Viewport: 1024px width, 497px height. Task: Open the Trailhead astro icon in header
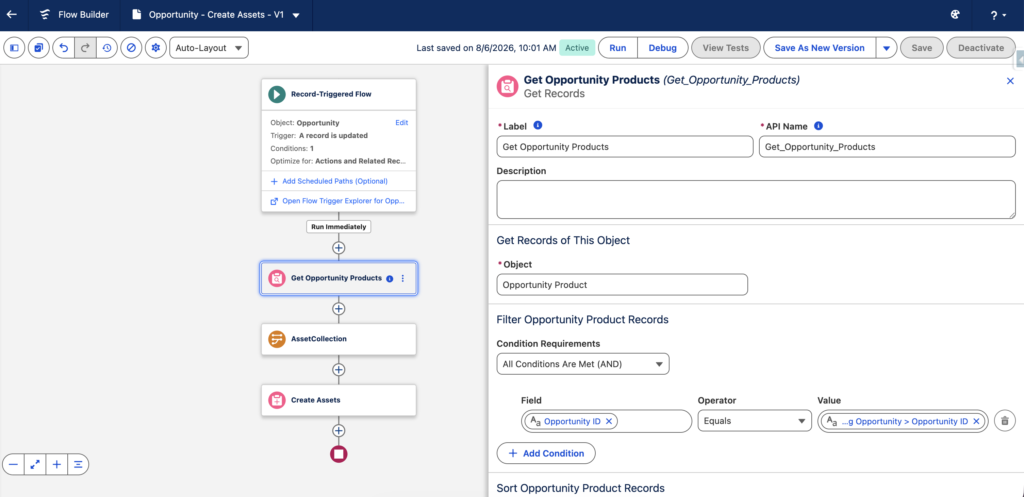(955, 14)
